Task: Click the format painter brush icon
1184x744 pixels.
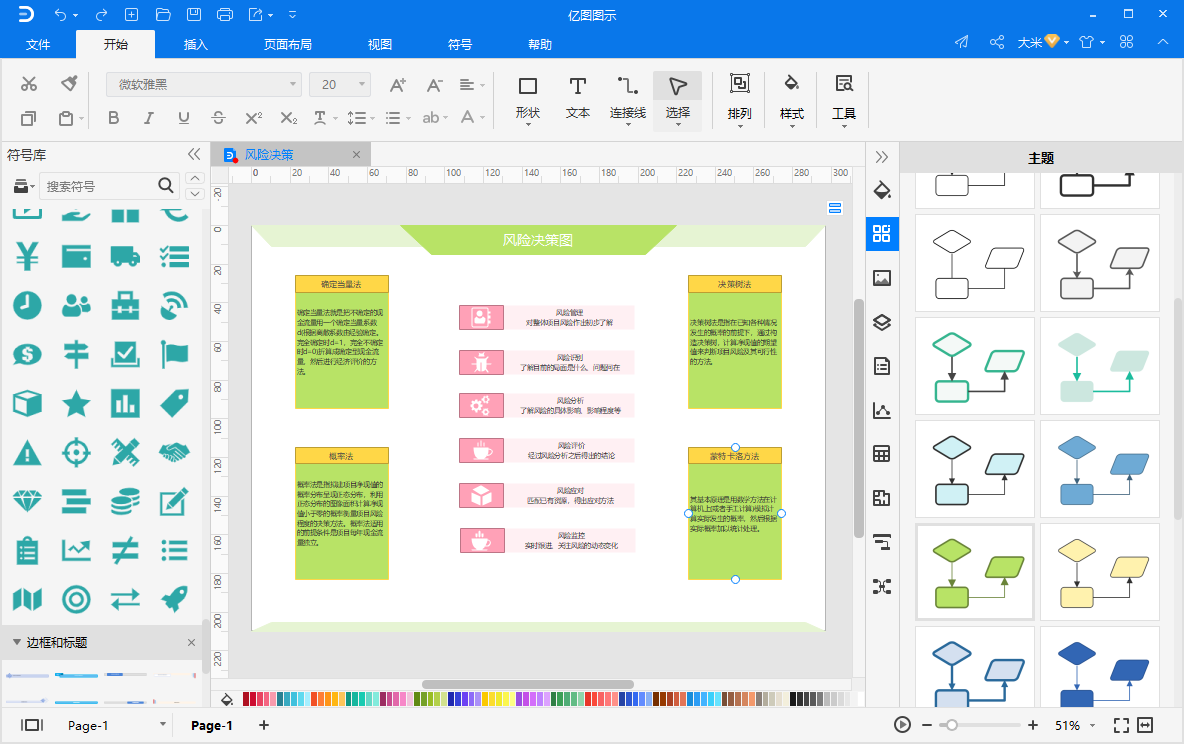Action: click(x=68, y=84)
